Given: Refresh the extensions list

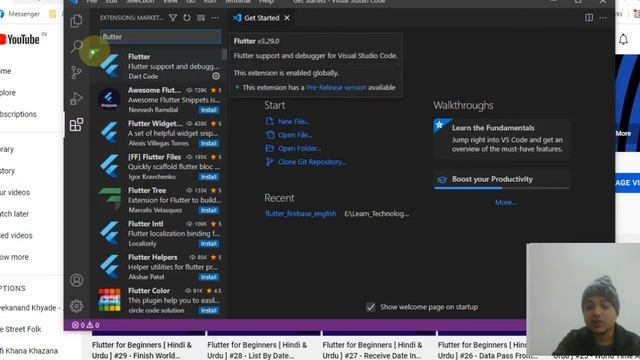Looking at the screenshot, I should (x=187, y=18).
